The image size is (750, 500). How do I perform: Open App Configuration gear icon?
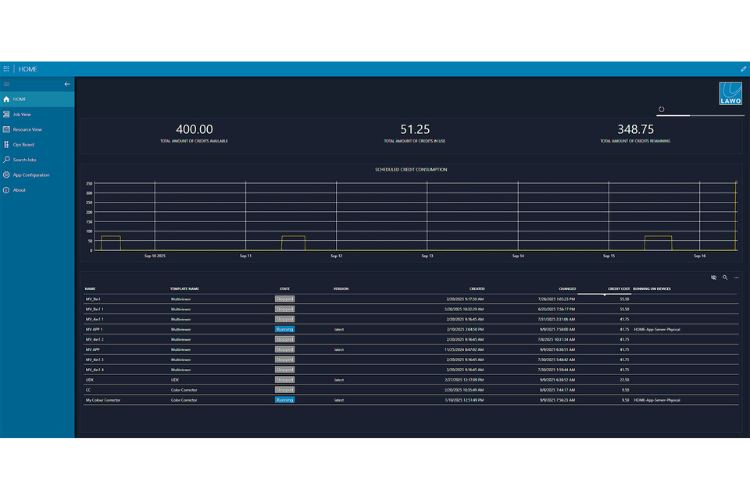7,175
